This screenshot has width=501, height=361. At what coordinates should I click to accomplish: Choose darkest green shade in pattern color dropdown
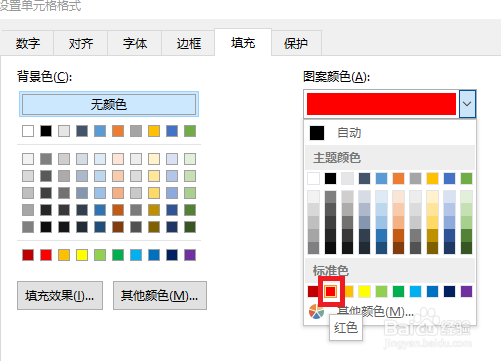[466, 248]
